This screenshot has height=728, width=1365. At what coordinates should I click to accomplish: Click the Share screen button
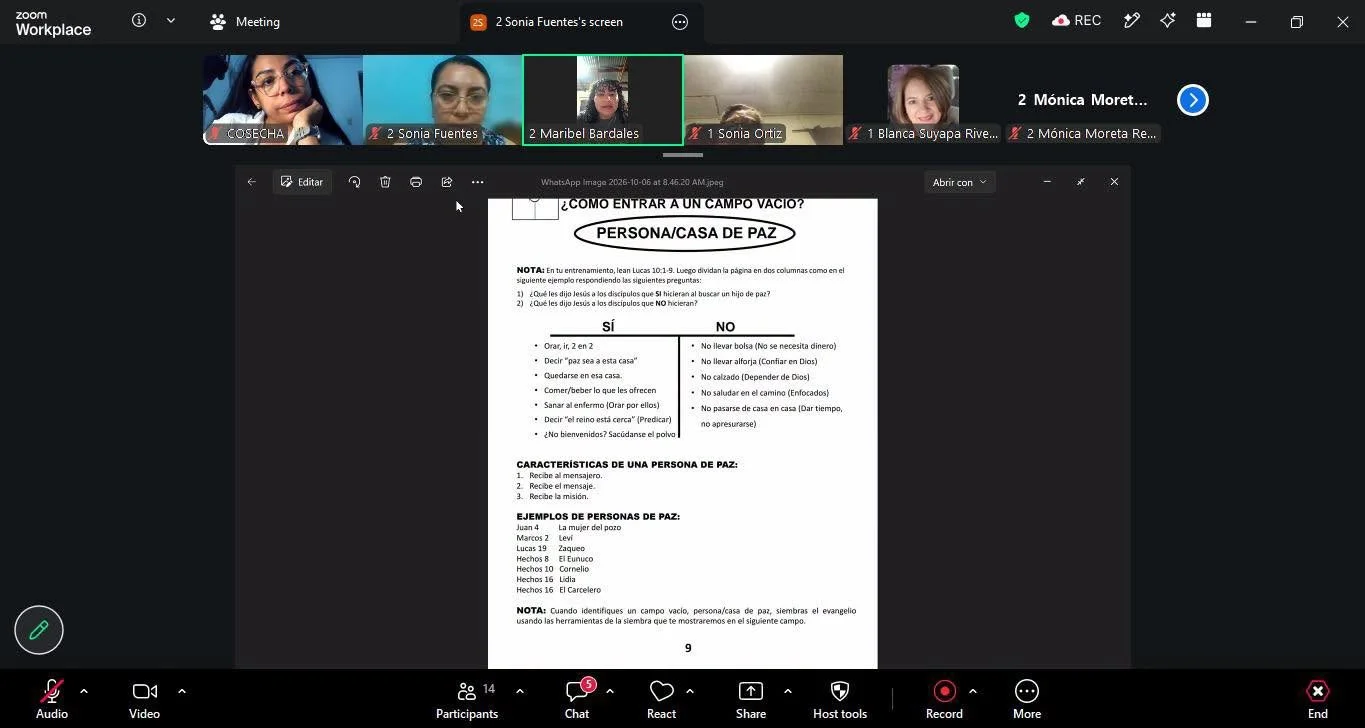pos(751,699)
